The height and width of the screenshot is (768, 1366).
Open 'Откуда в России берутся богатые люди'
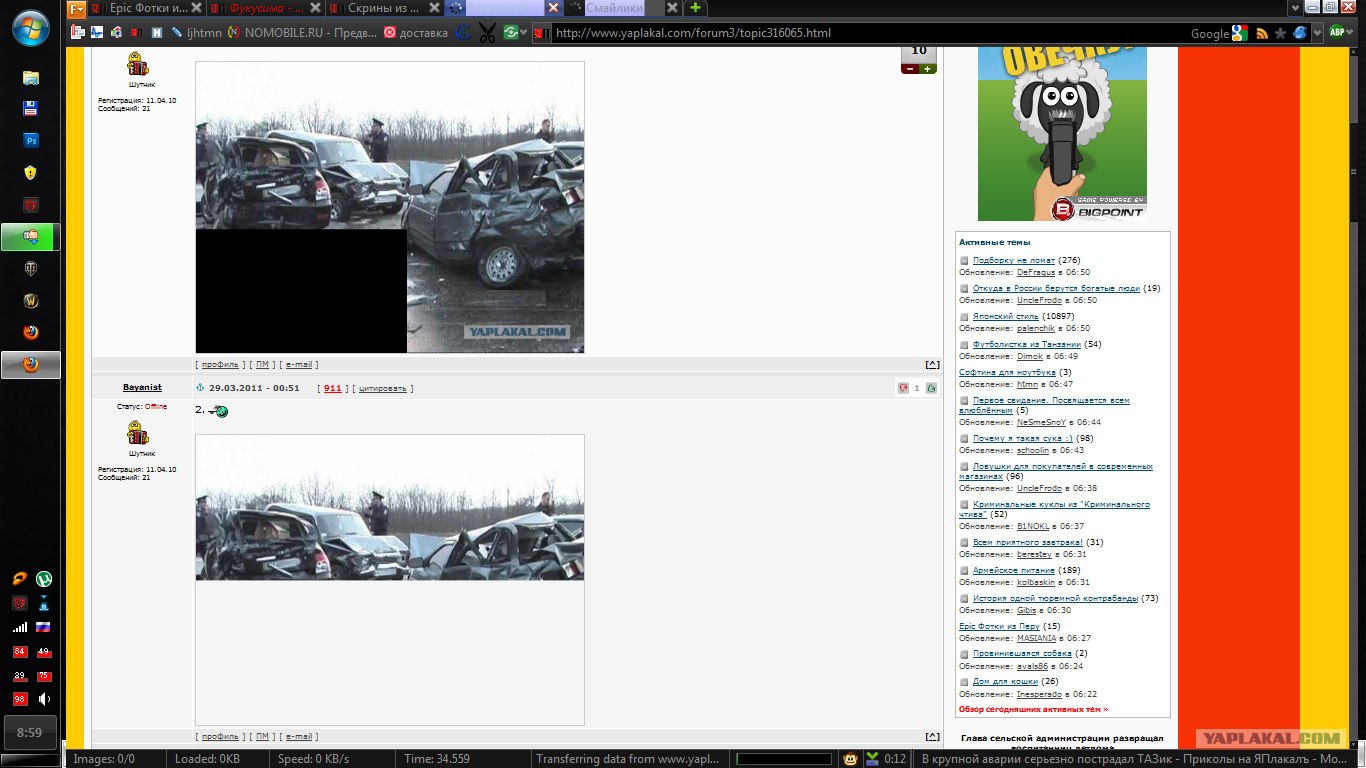pos(1056,288)
